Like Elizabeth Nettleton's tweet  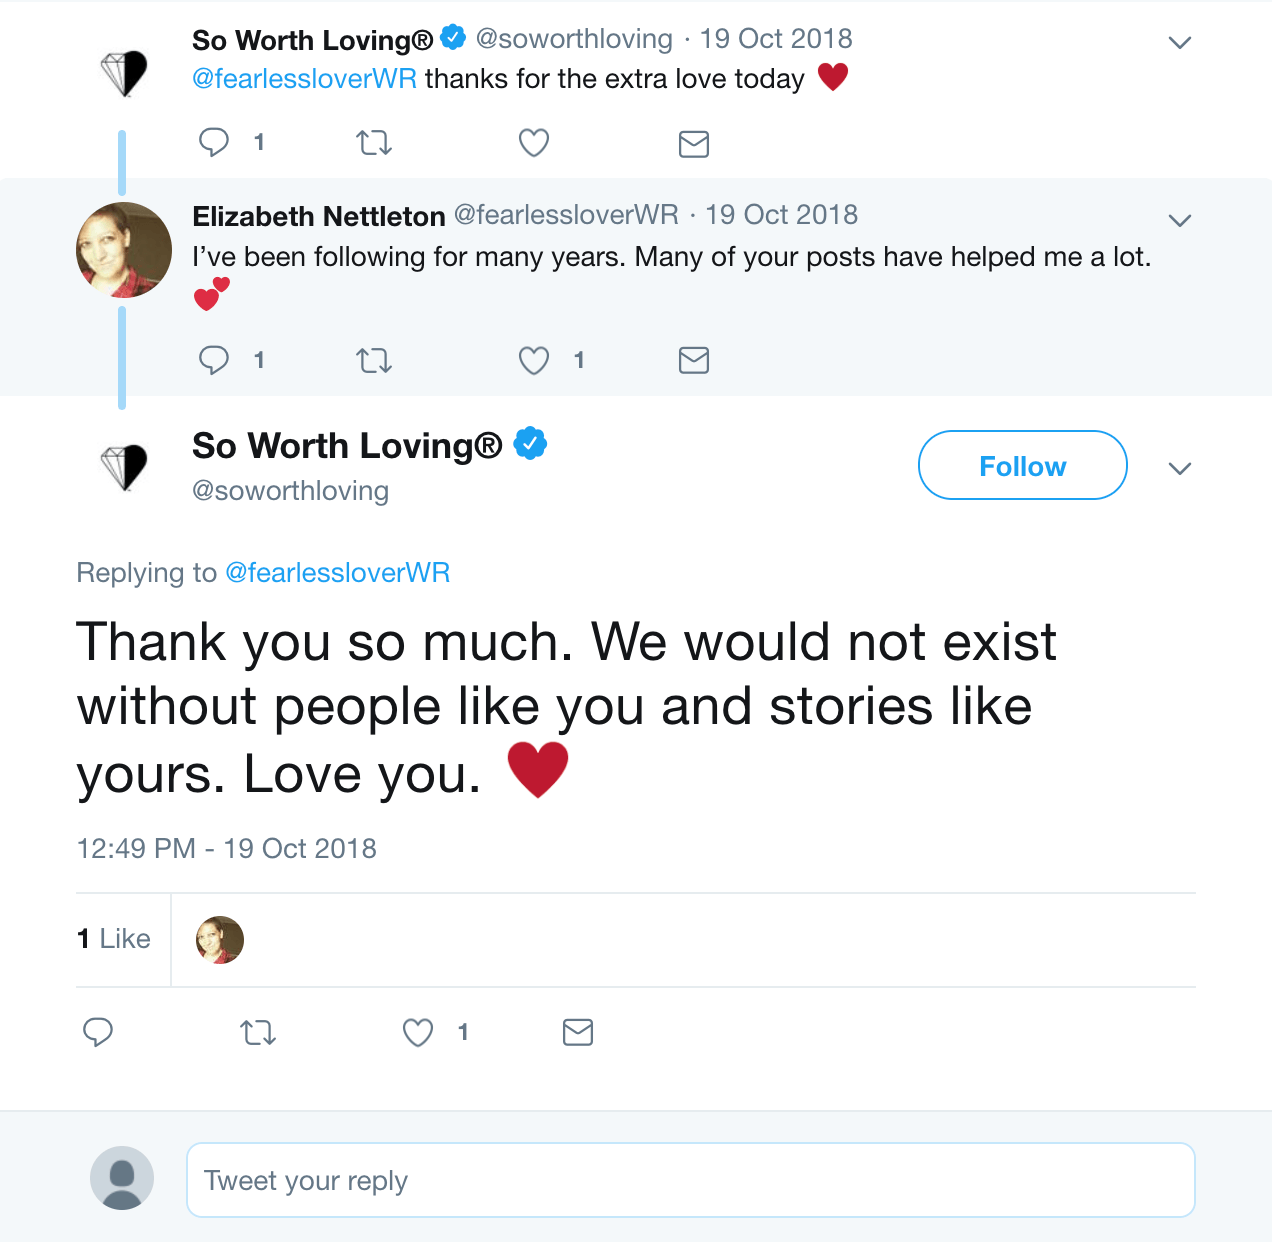click(x=534, y=360)
